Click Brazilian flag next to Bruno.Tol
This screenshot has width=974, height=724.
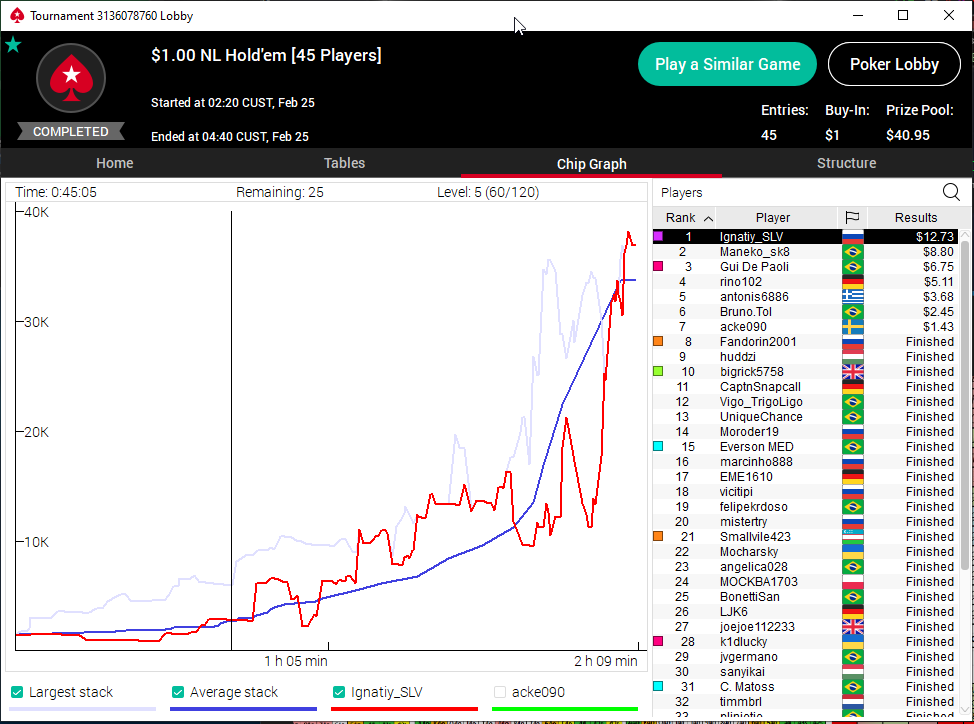(x=852, y=312)
